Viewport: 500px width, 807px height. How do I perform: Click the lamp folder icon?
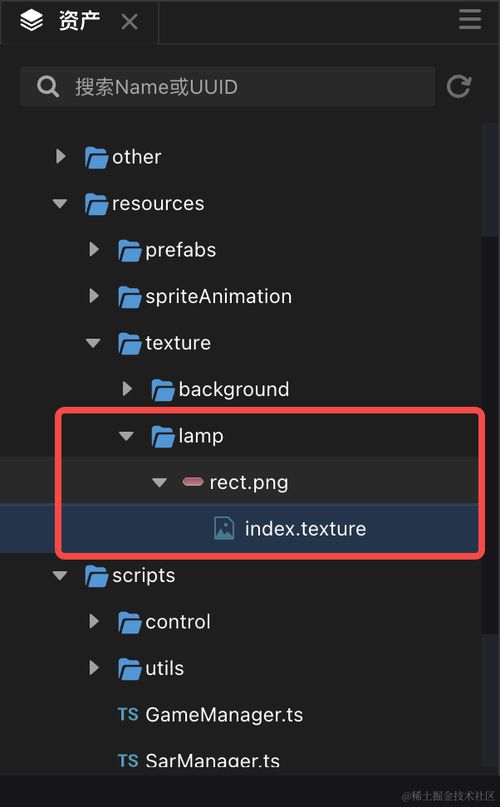click(163, 436)
